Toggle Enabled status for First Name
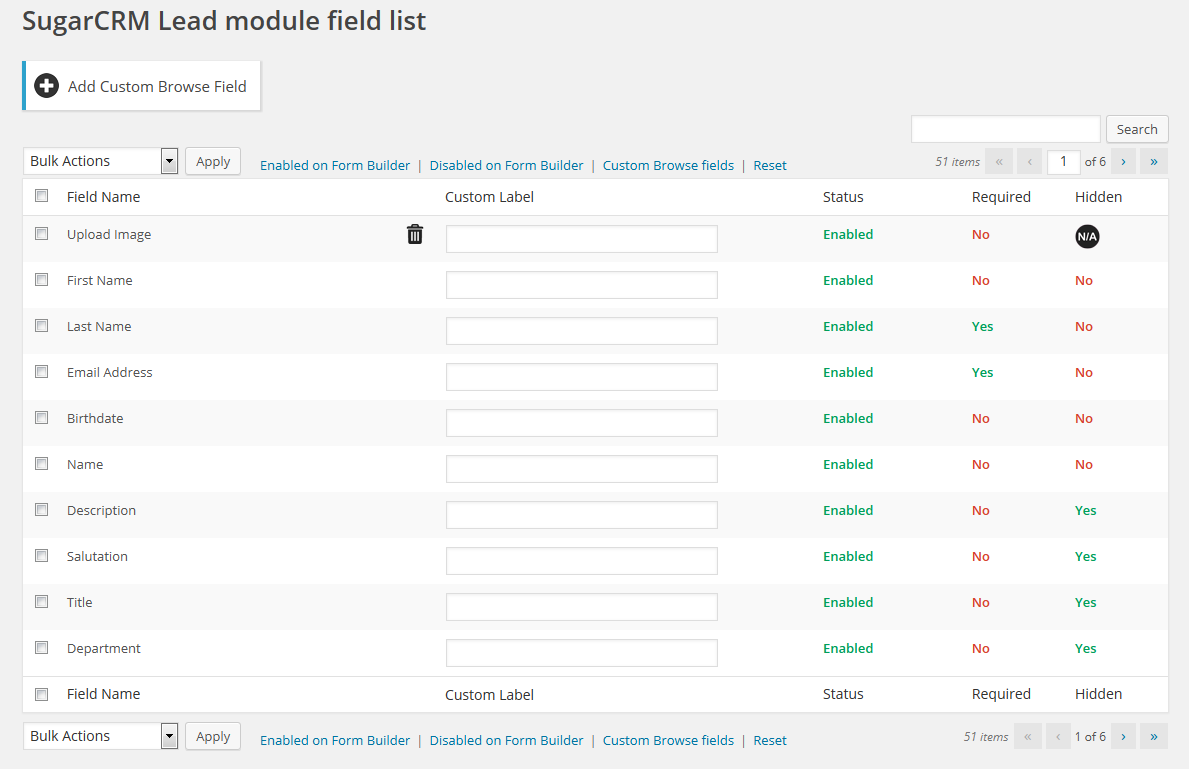Viewport: 1189px width, 769px height. tap(848, 280)
